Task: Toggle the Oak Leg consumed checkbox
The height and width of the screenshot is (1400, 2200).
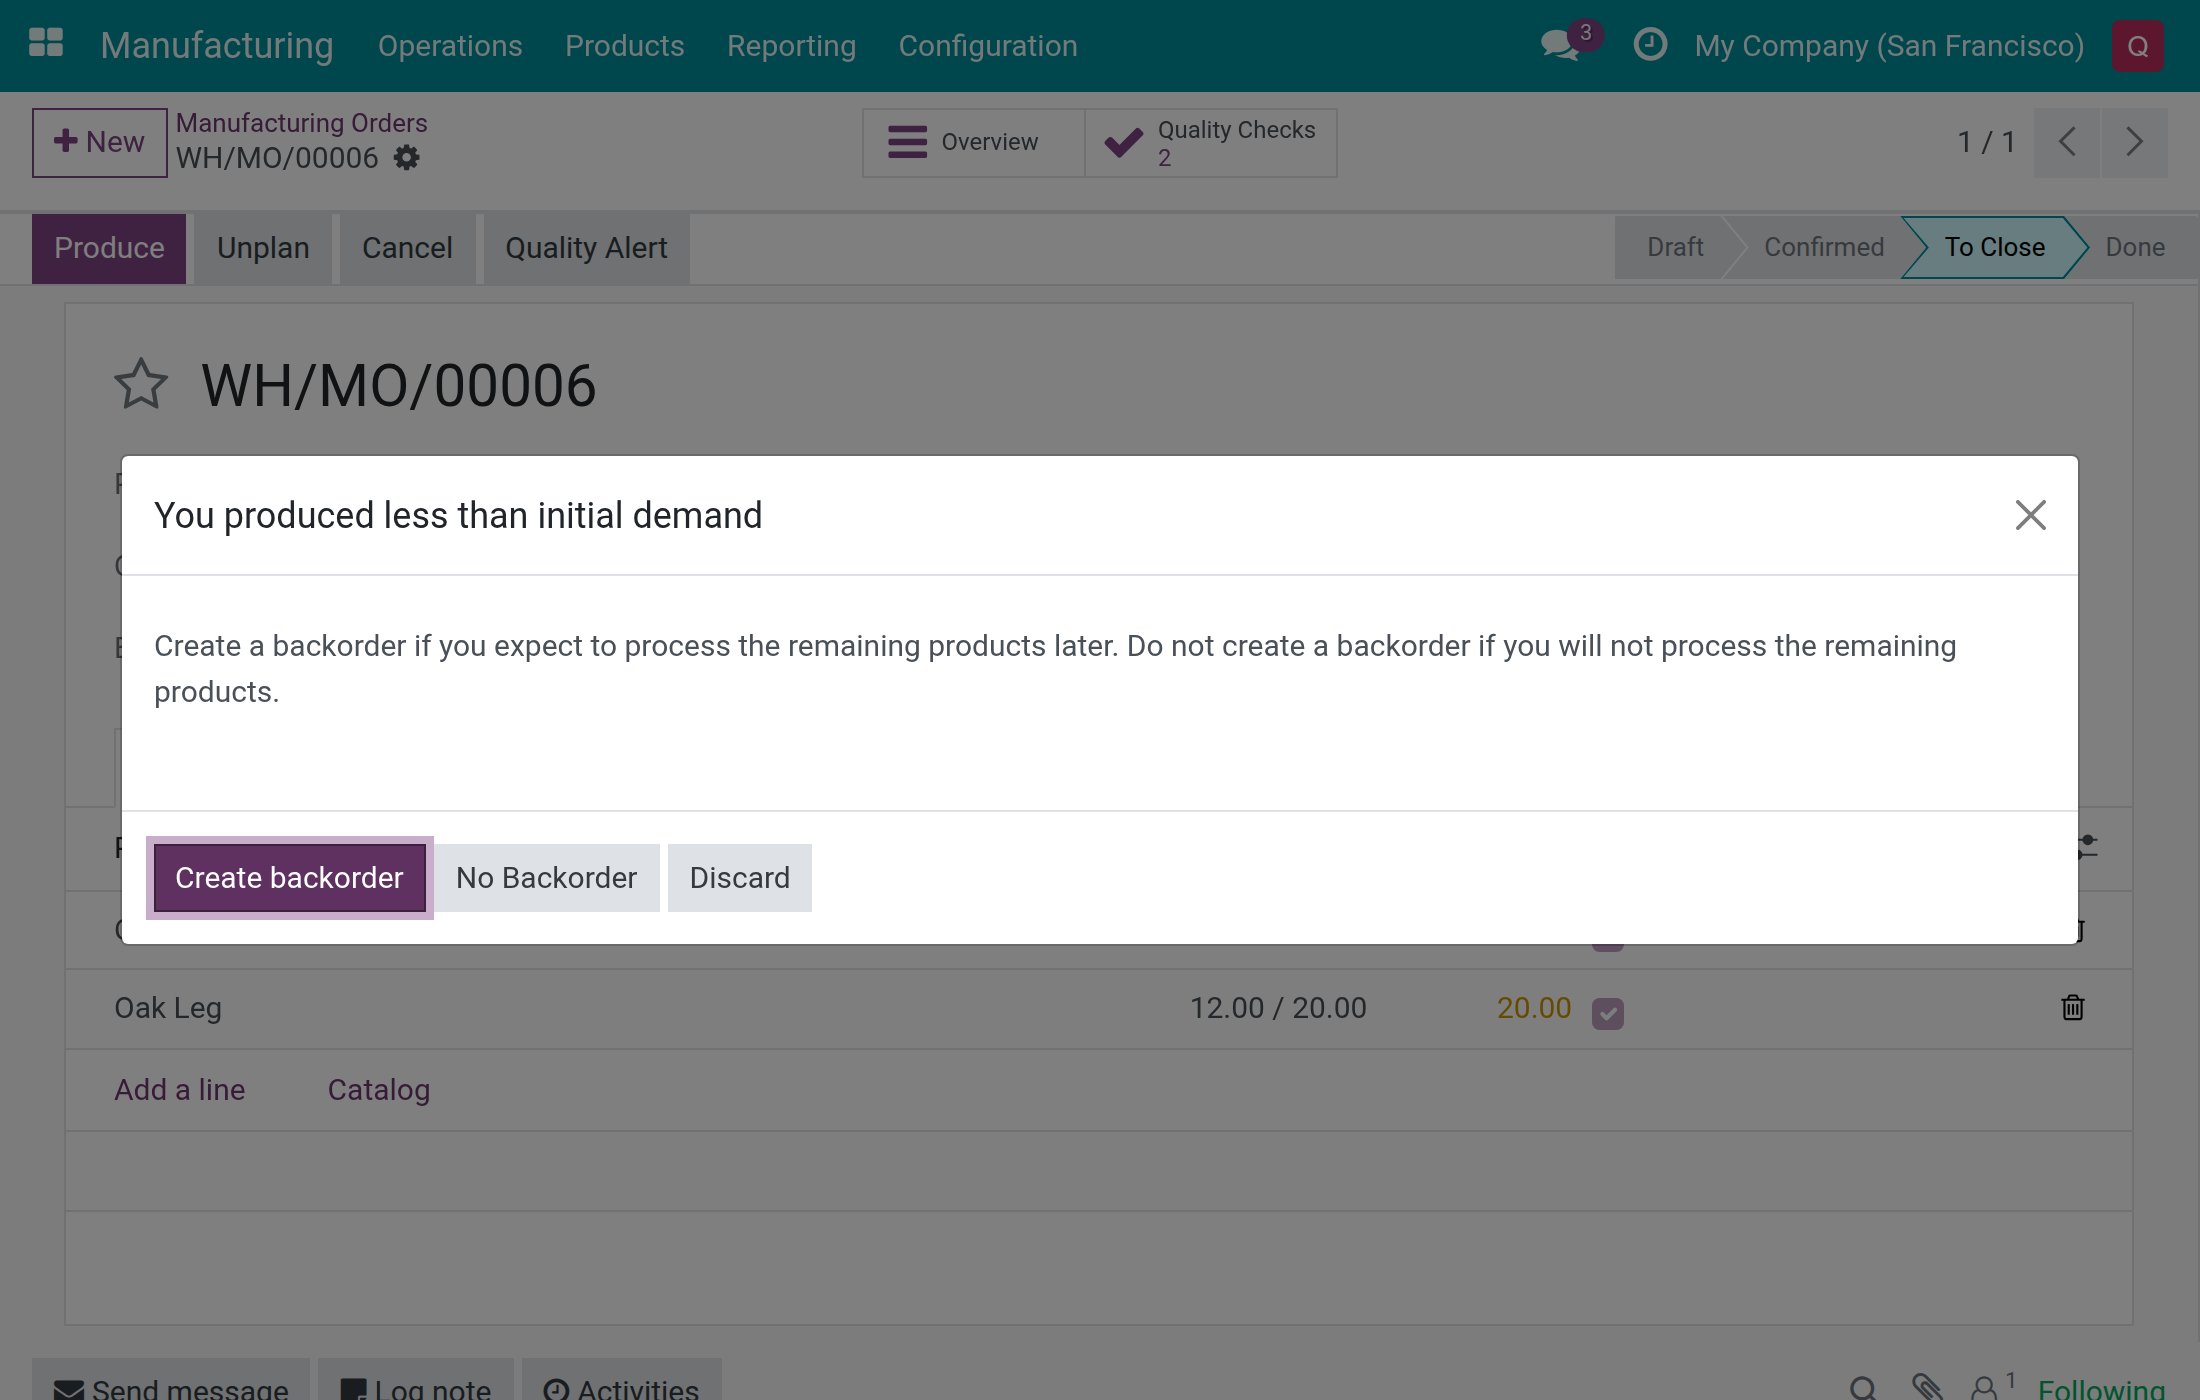Action: pos(1607,1013)
